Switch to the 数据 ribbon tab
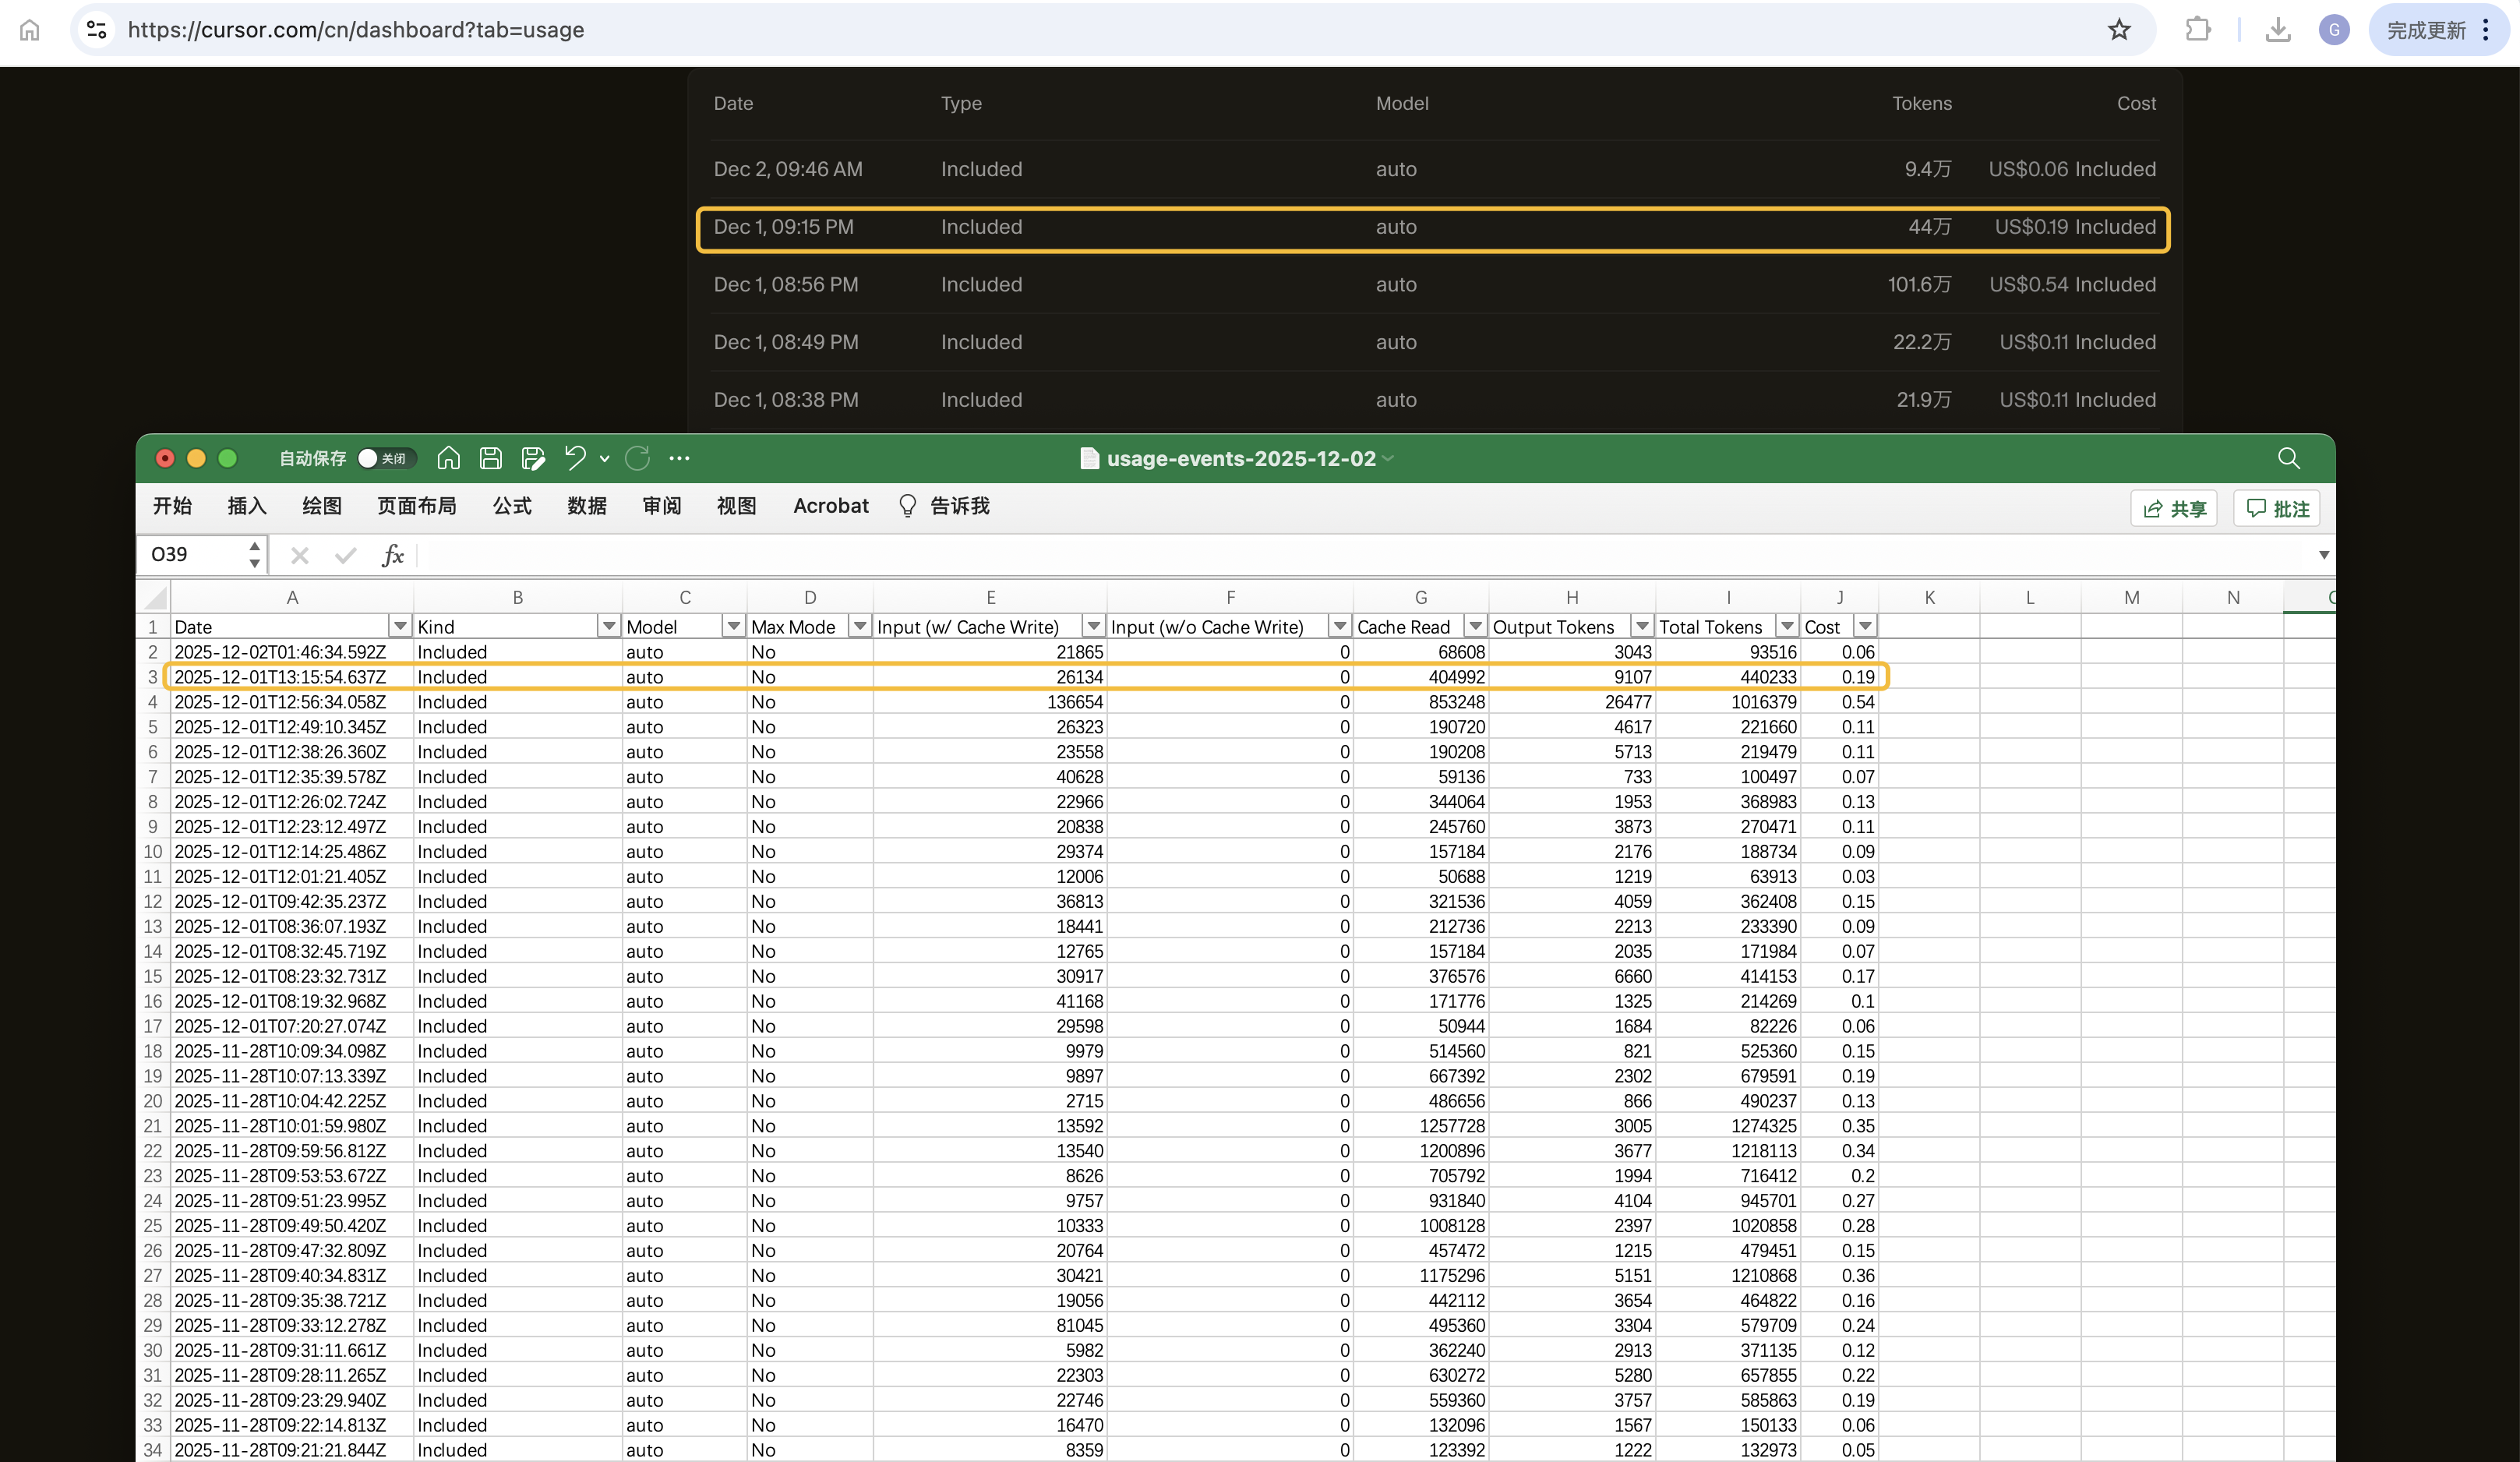The width and height of the screenshot is (2520, 1462). [587, 506]
